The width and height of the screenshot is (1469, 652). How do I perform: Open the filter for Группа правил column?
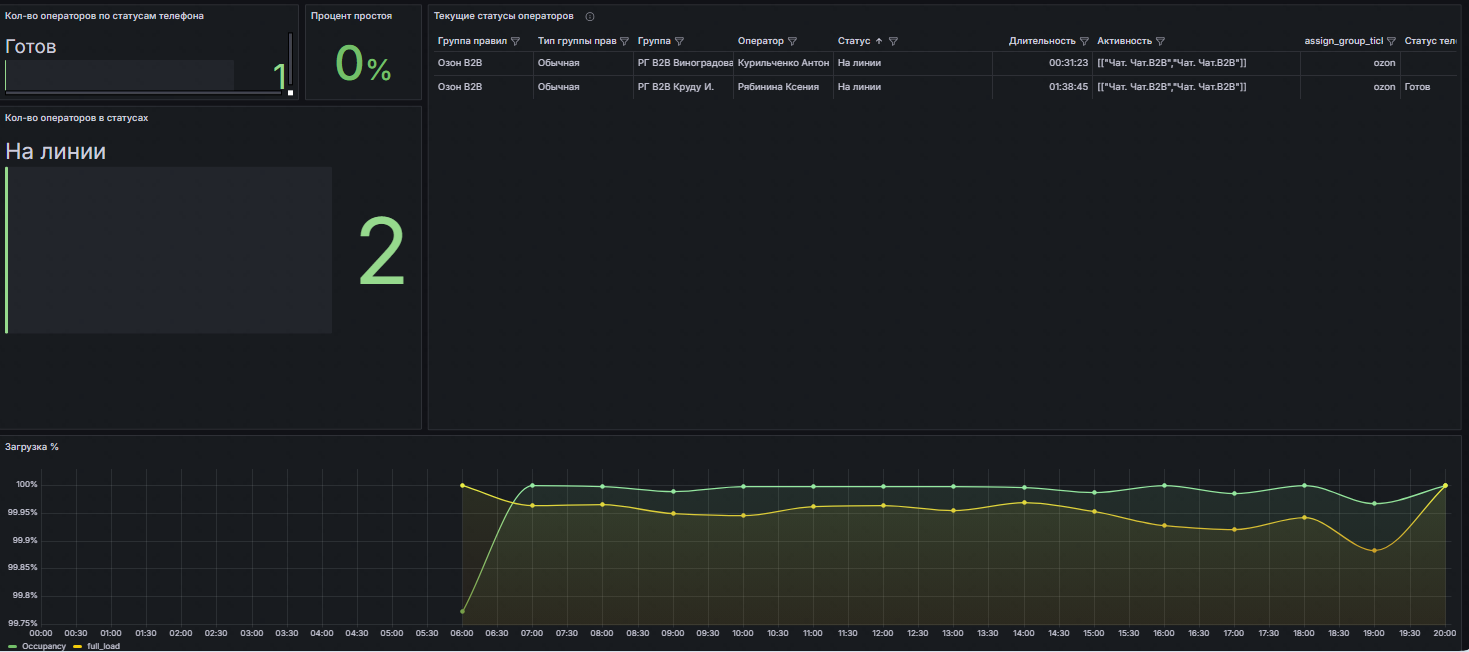[516, 41]
